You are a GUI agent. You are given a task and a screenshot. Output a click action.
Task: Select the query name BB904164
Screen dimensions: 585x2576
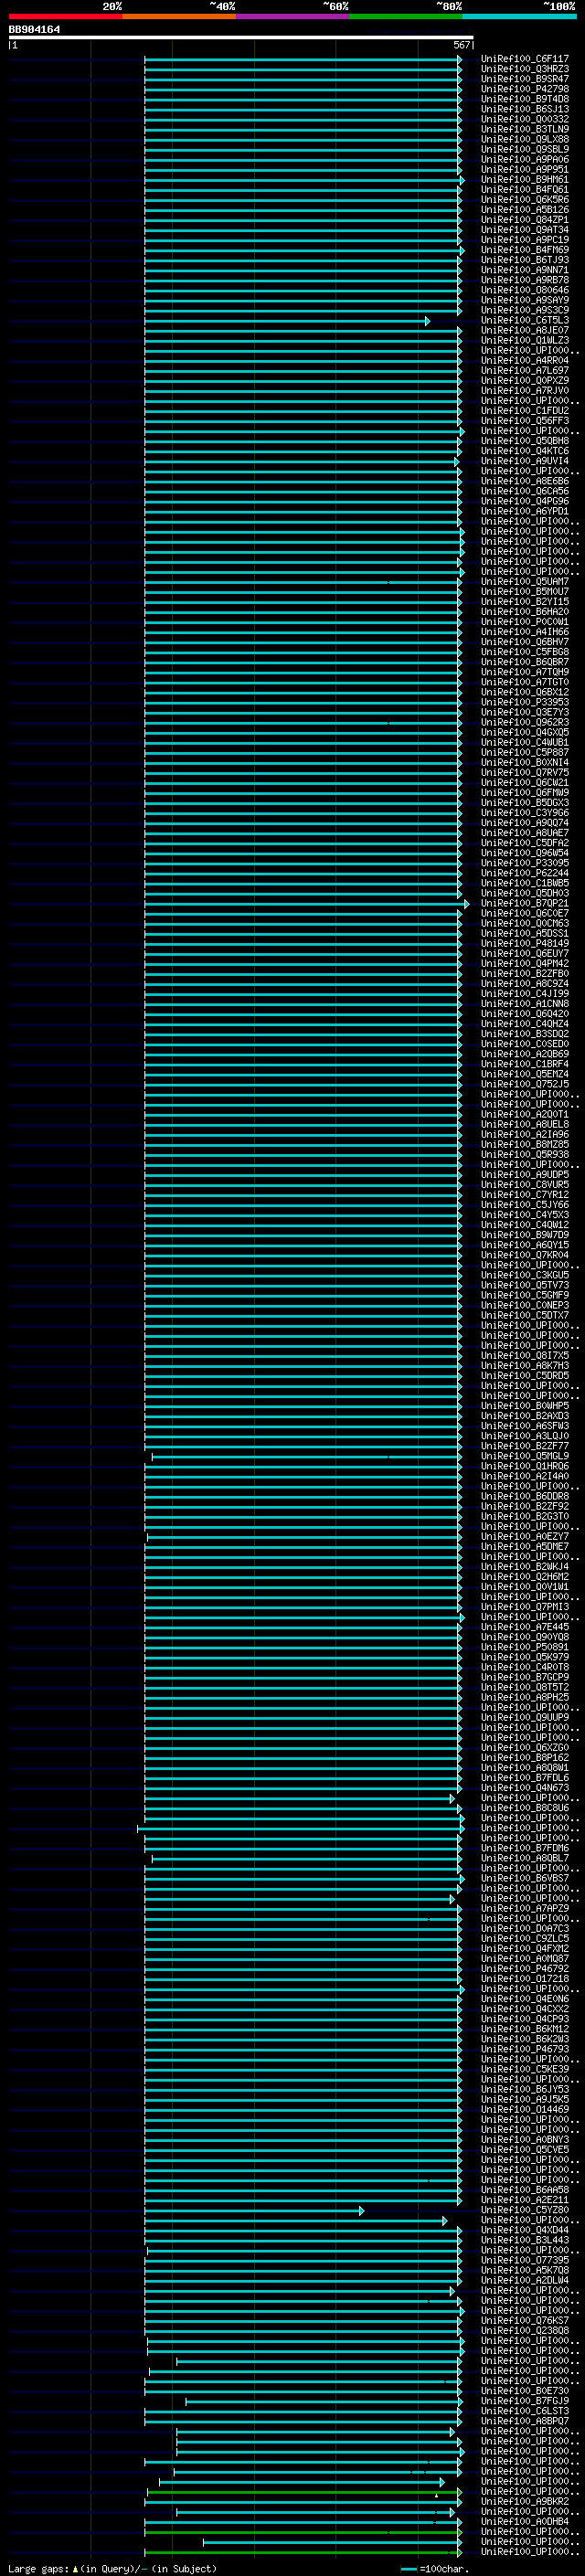(34, 29)
